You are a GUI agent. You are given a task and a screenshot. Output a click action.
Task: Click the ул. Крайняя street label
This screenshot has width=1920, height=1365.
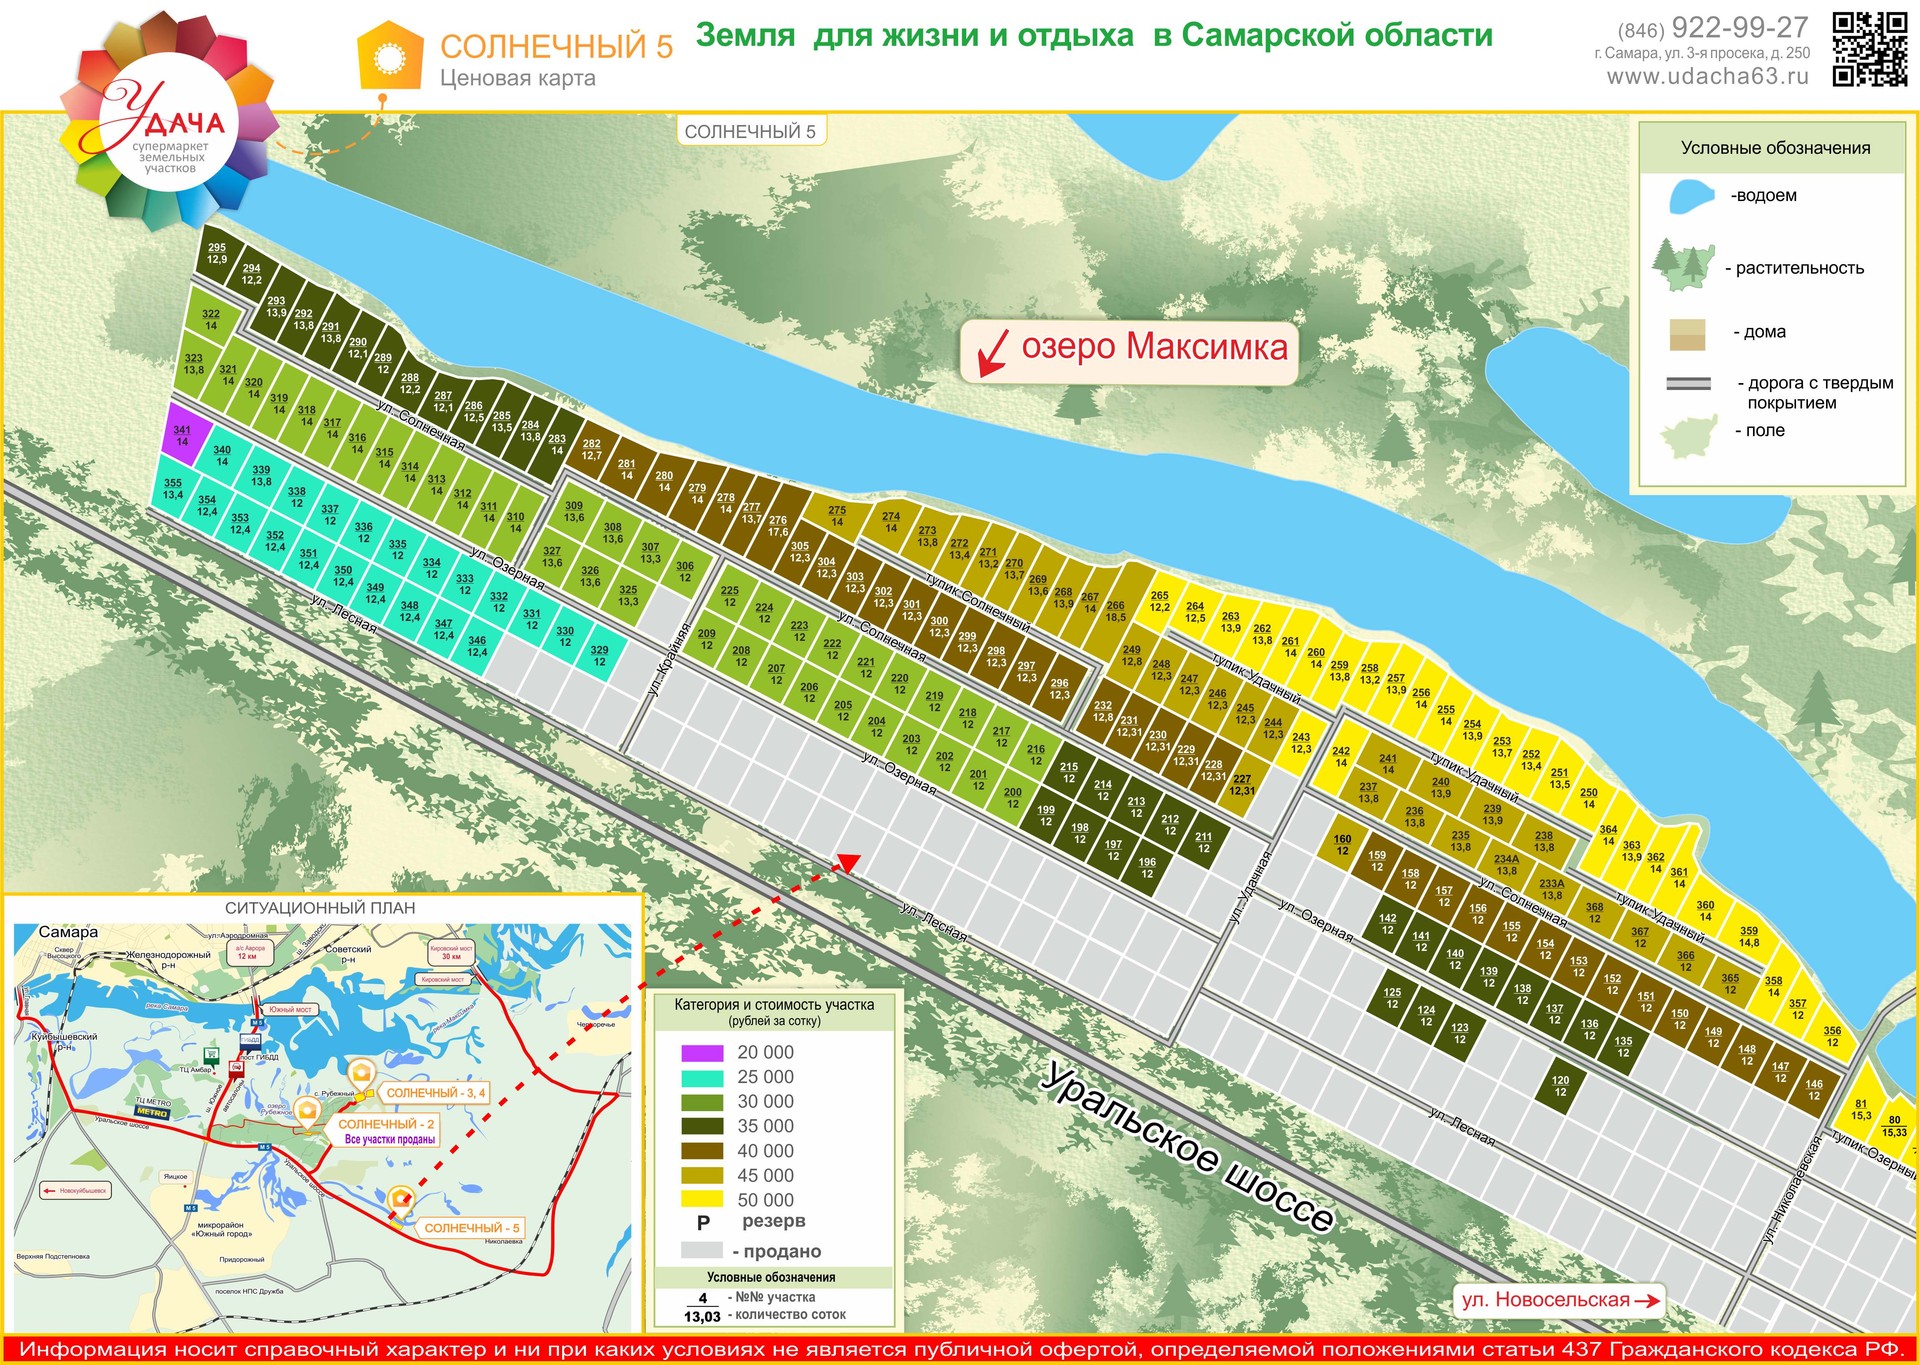point(669,660)
